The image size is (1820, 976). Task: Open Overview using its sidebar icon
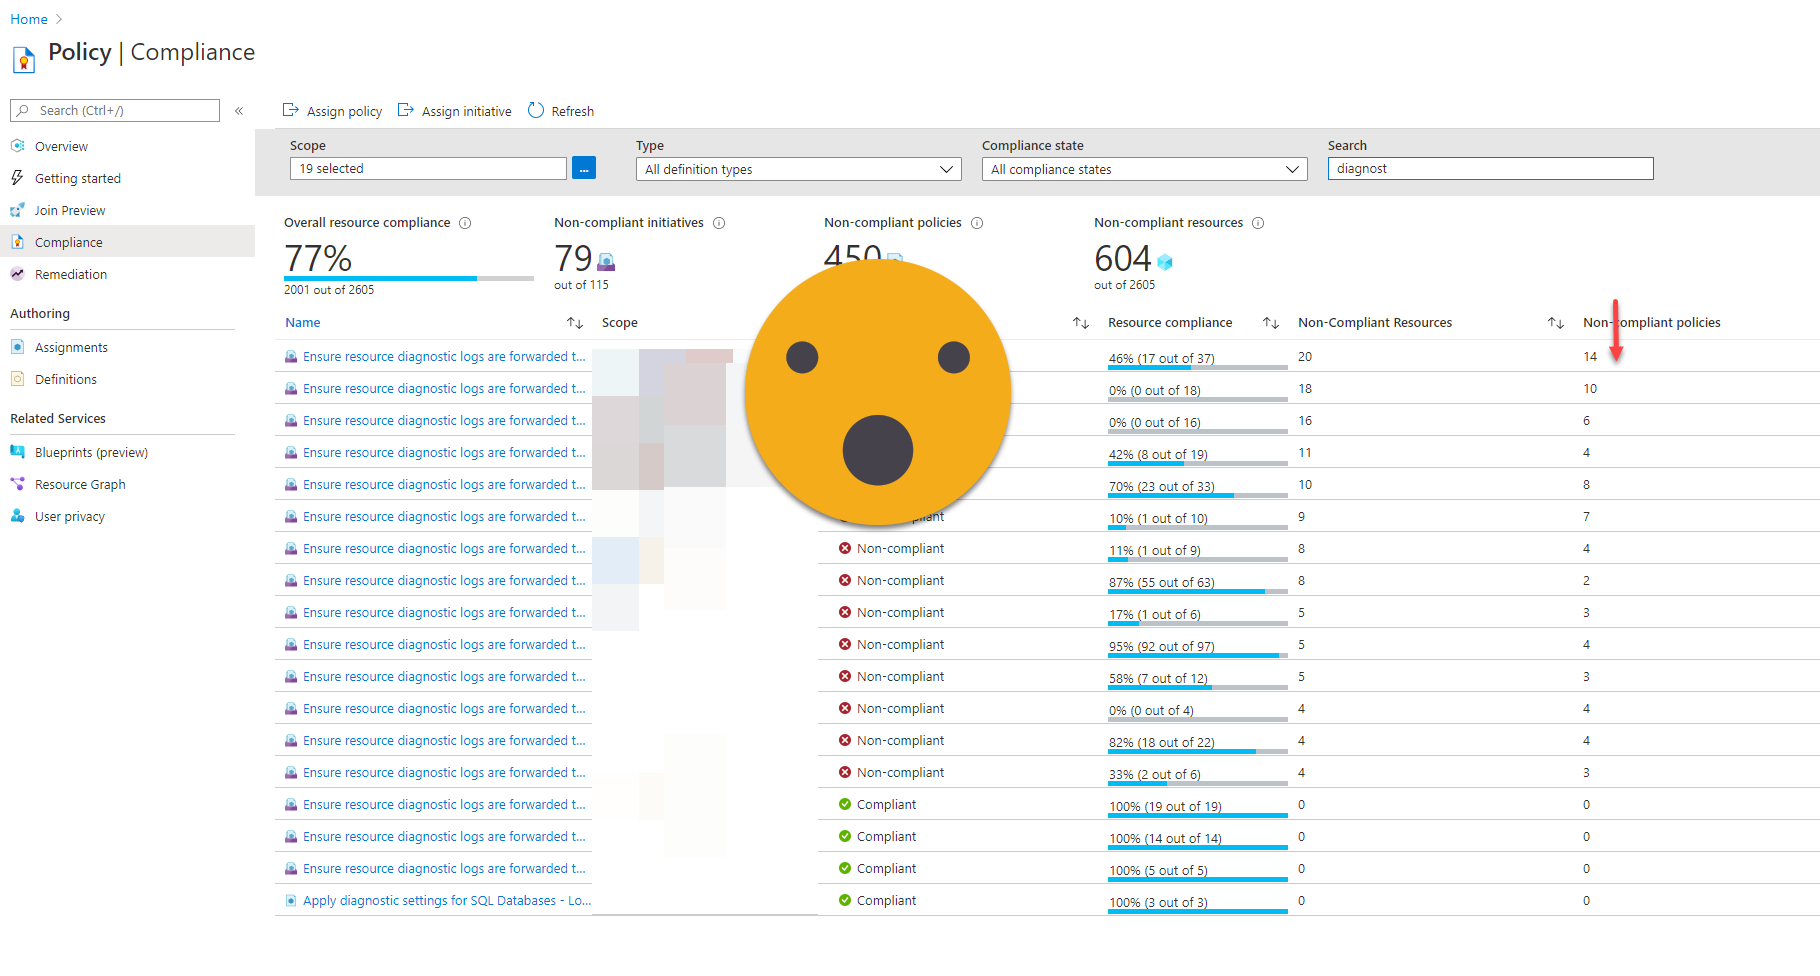(x=18, y=145)
